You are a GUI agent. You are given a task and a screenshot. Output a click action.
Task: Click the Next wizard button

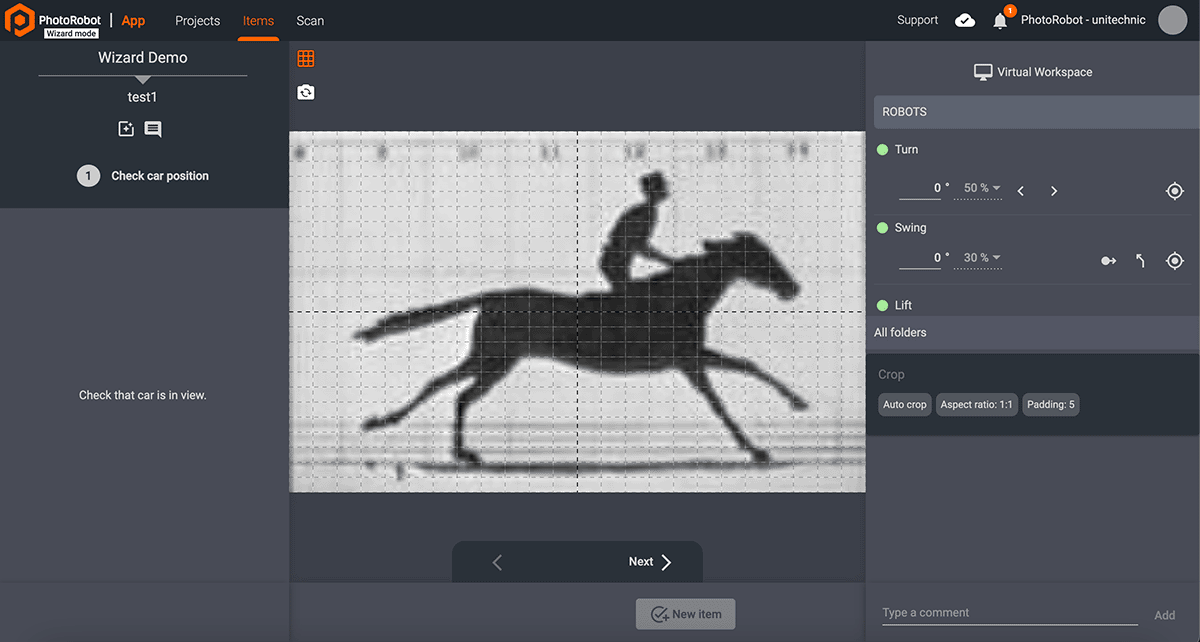pyautogui.click(x=650, y=562)
